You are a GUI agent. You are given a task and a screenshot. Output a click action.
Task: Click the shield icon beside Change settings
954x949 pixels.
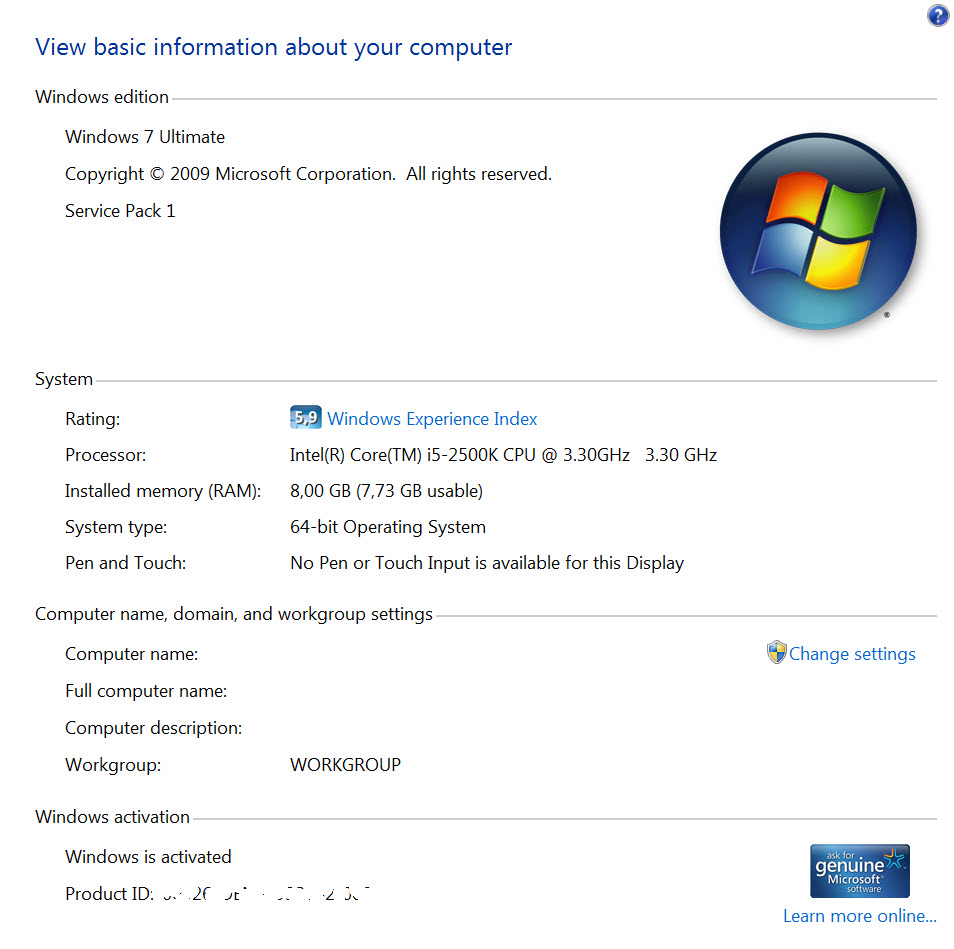pos(777,653)
